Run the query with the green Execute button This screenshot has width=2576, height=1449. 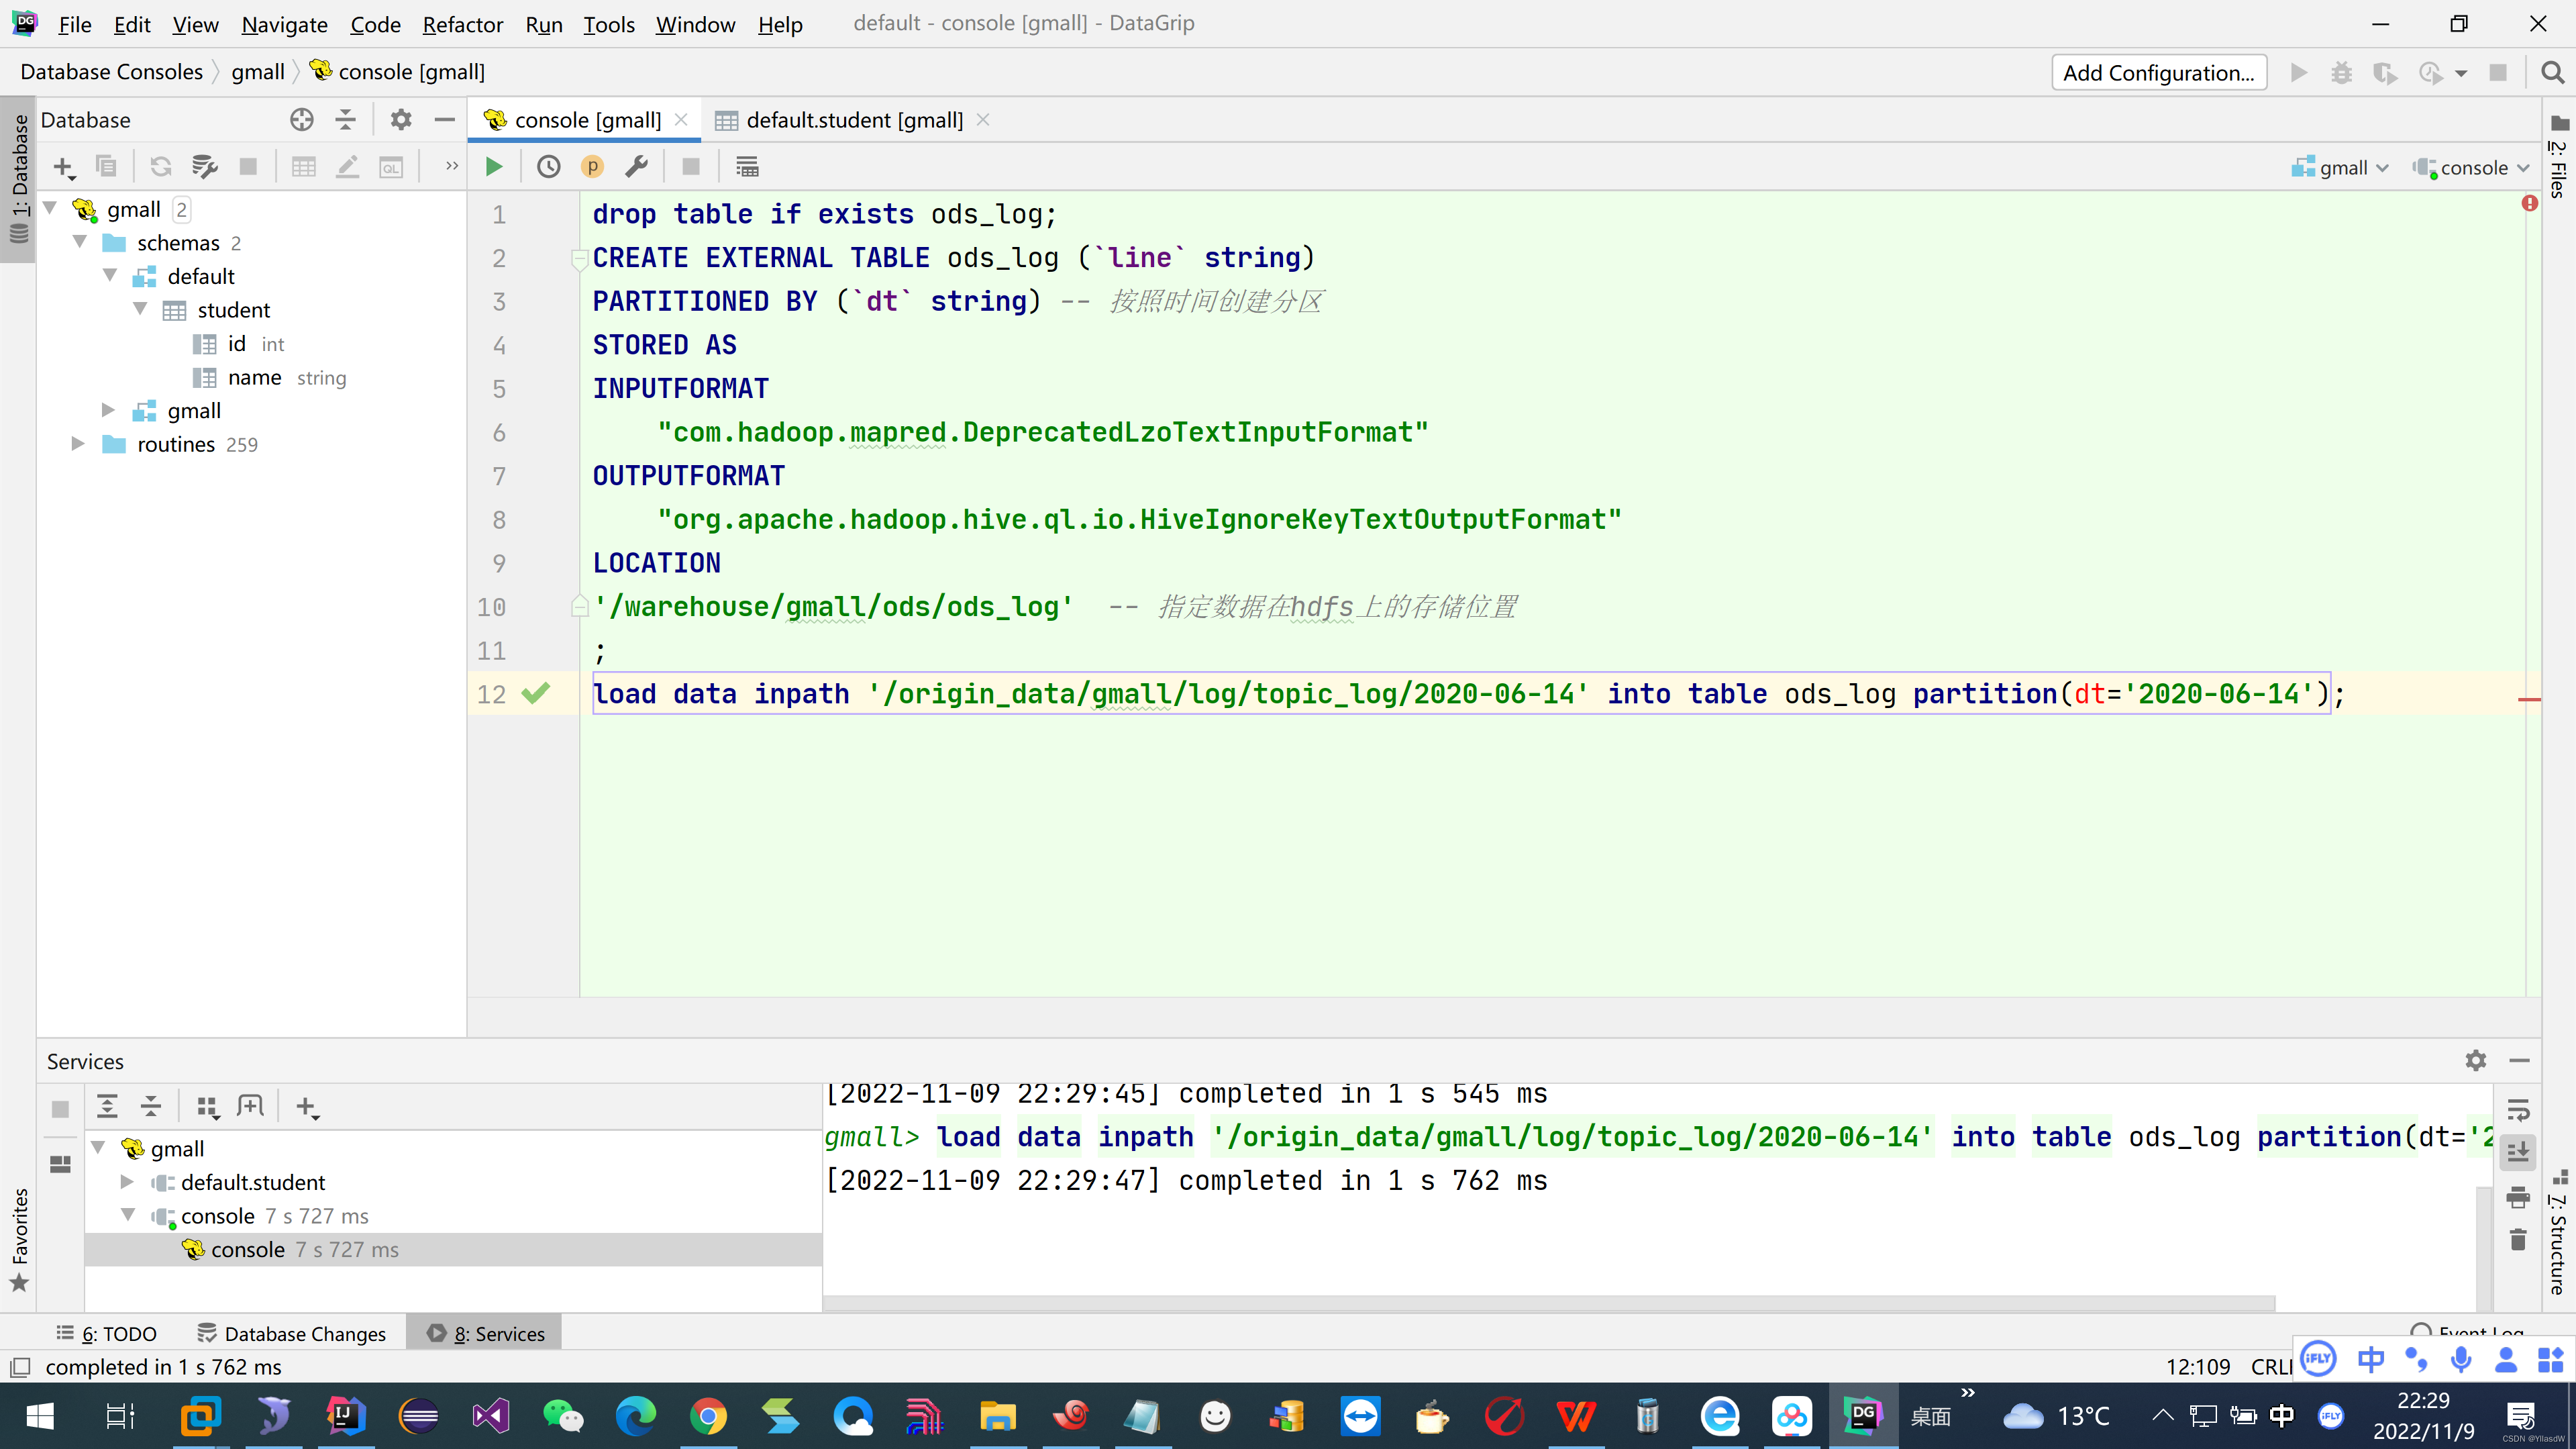494,167
